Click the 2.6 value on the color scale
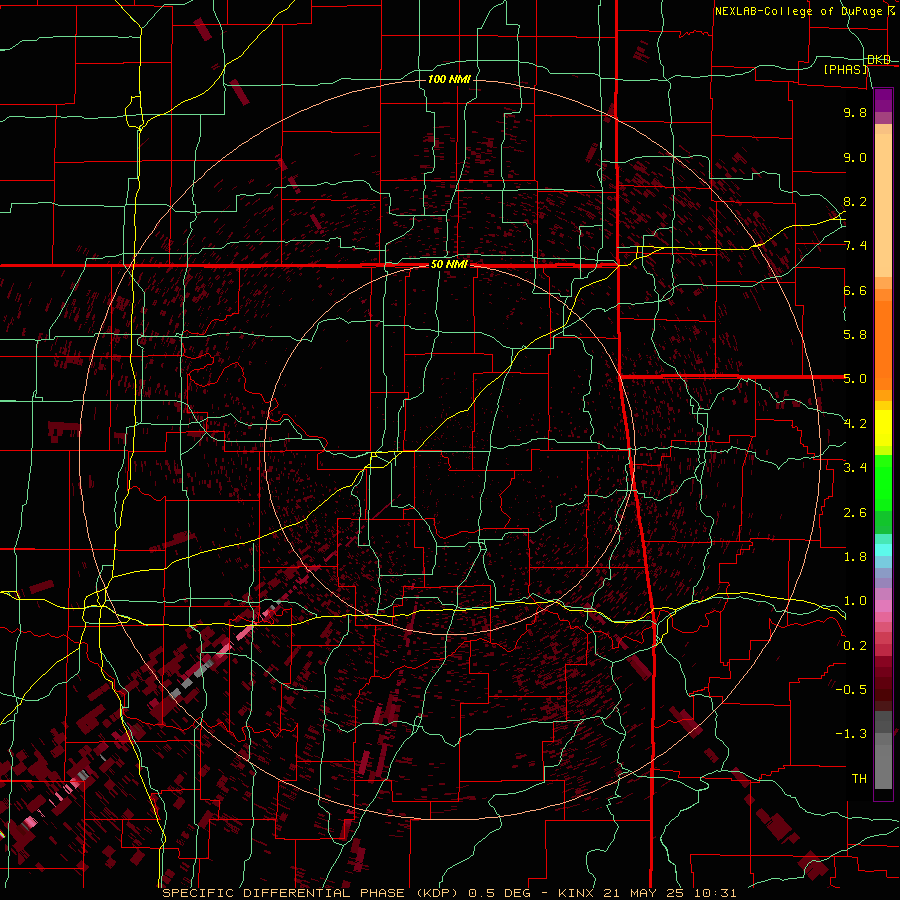This screenshot has width=900, height=900. (x=855, y=513)
